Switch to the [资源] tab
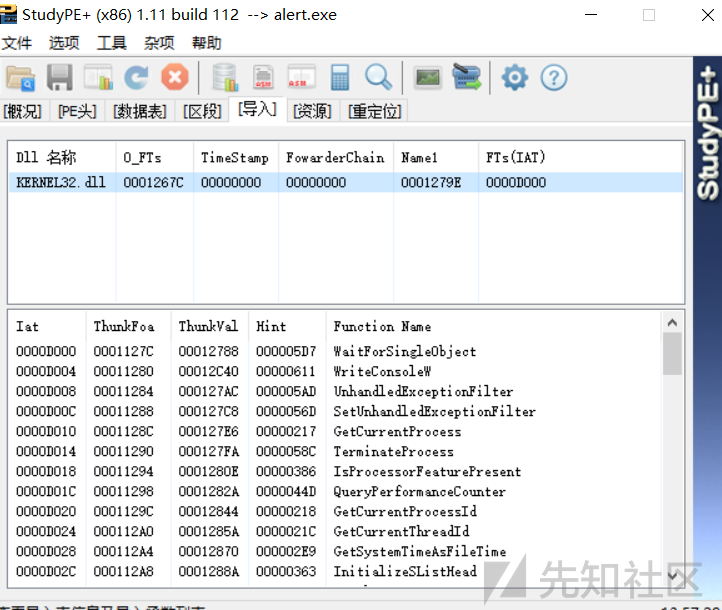 (313, 111)
